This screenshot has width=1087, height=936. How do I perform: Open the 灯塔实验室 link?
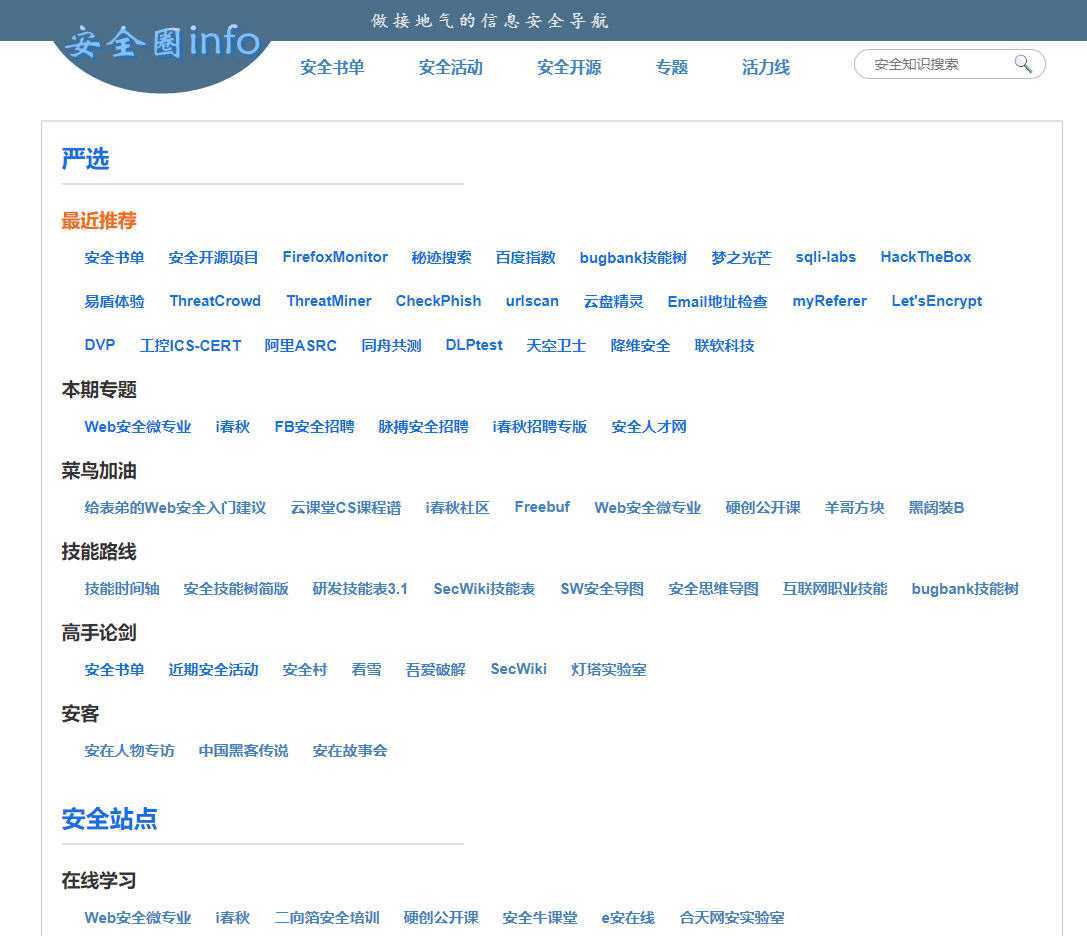pyautogui.click(x=609, y=670)
